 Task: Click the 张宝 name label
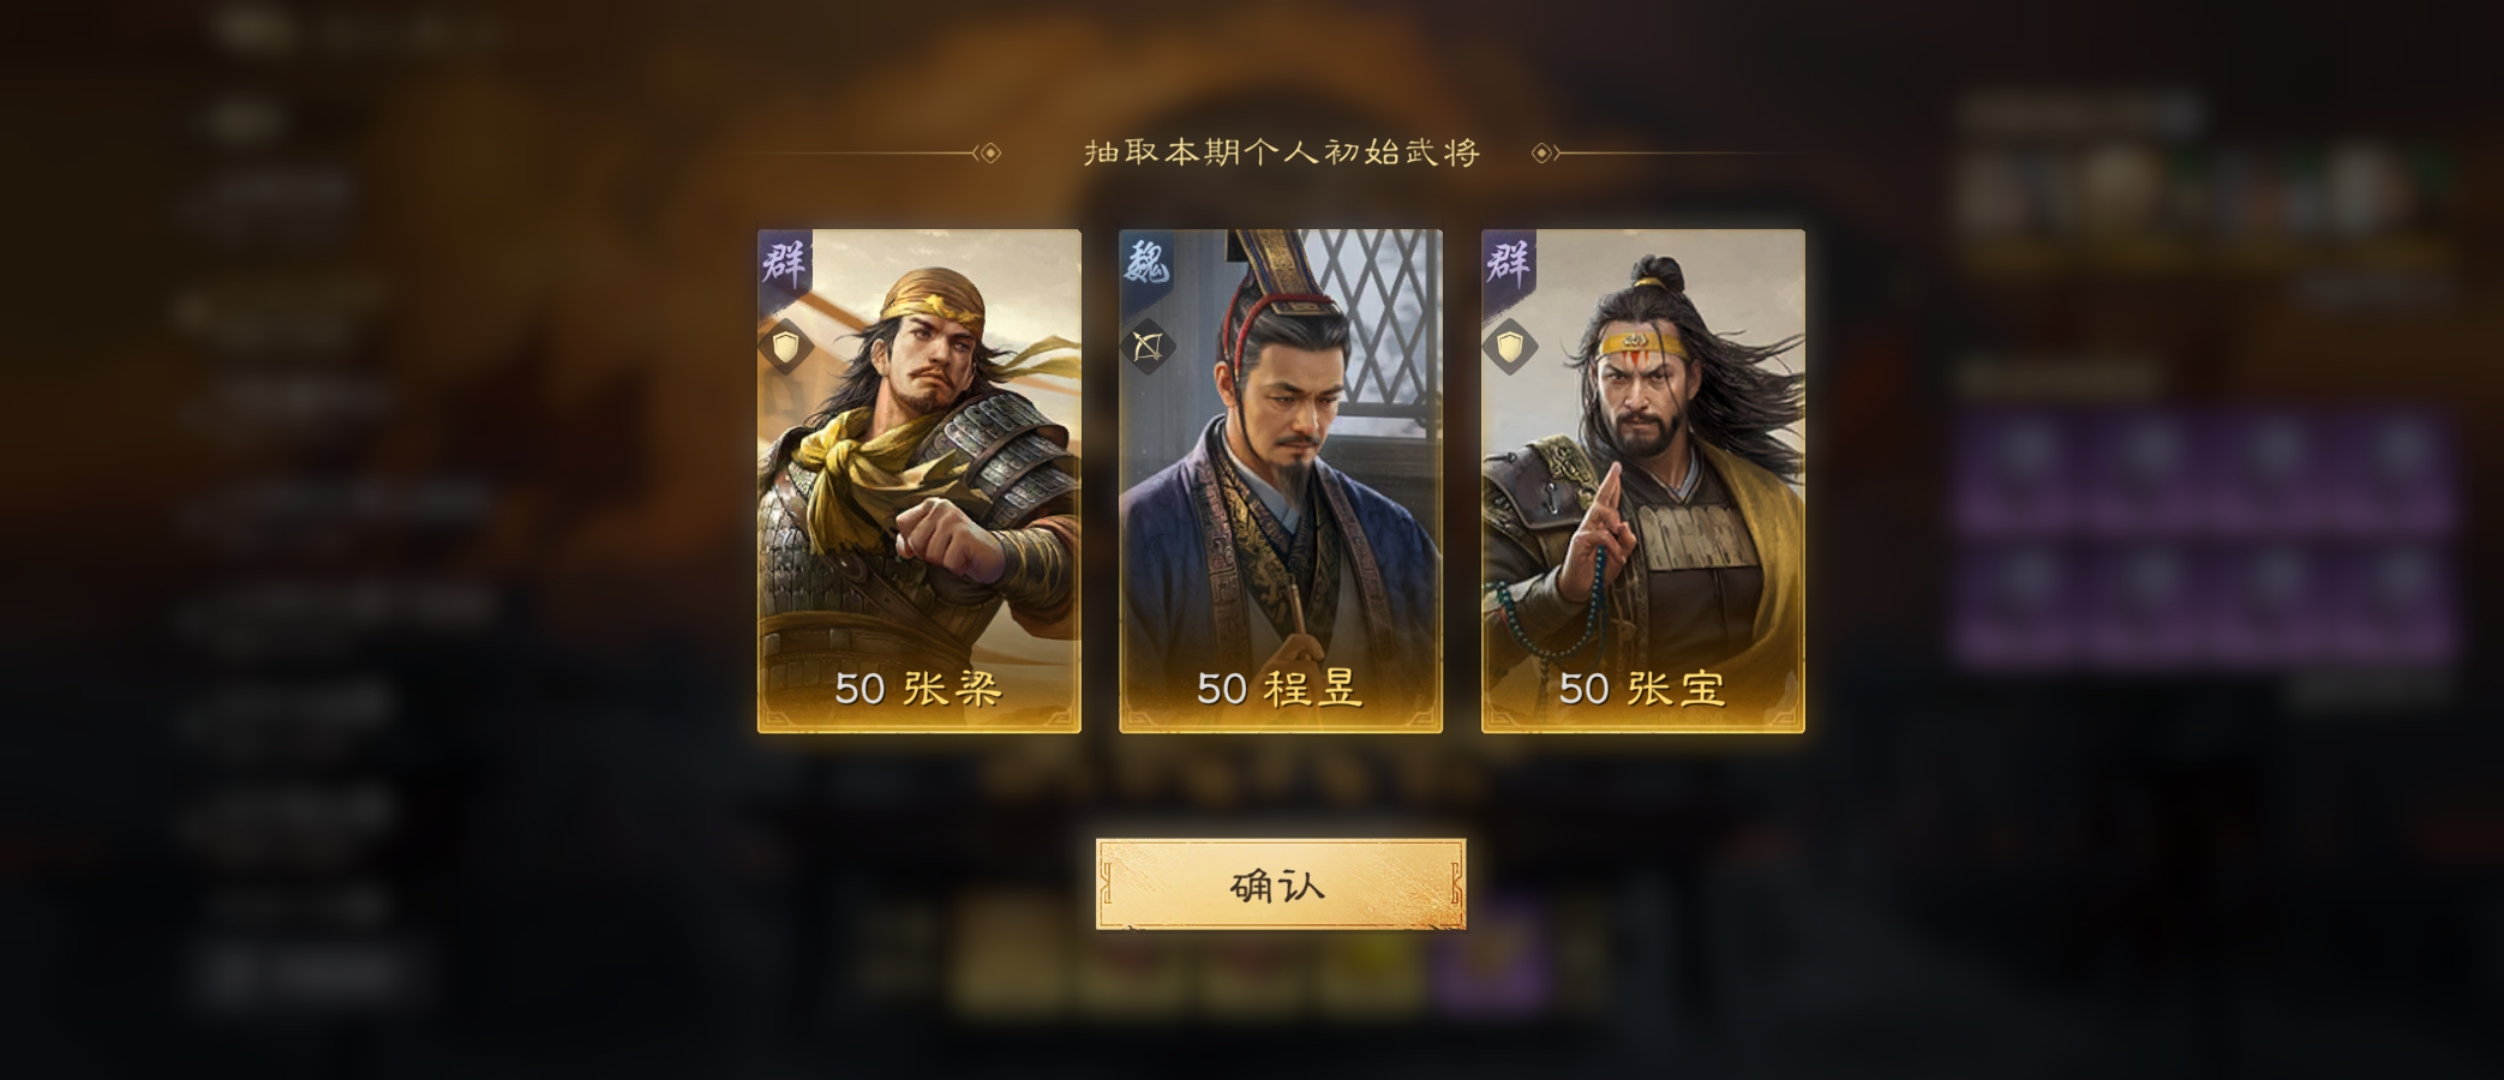[x=1677, y=688]
